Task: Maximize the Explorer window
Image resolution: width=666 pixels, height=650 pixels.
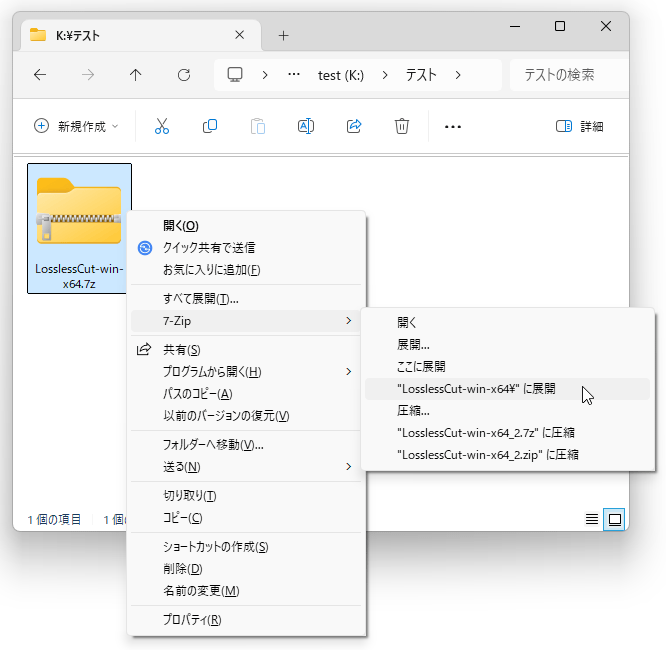Action: (560, 26)
